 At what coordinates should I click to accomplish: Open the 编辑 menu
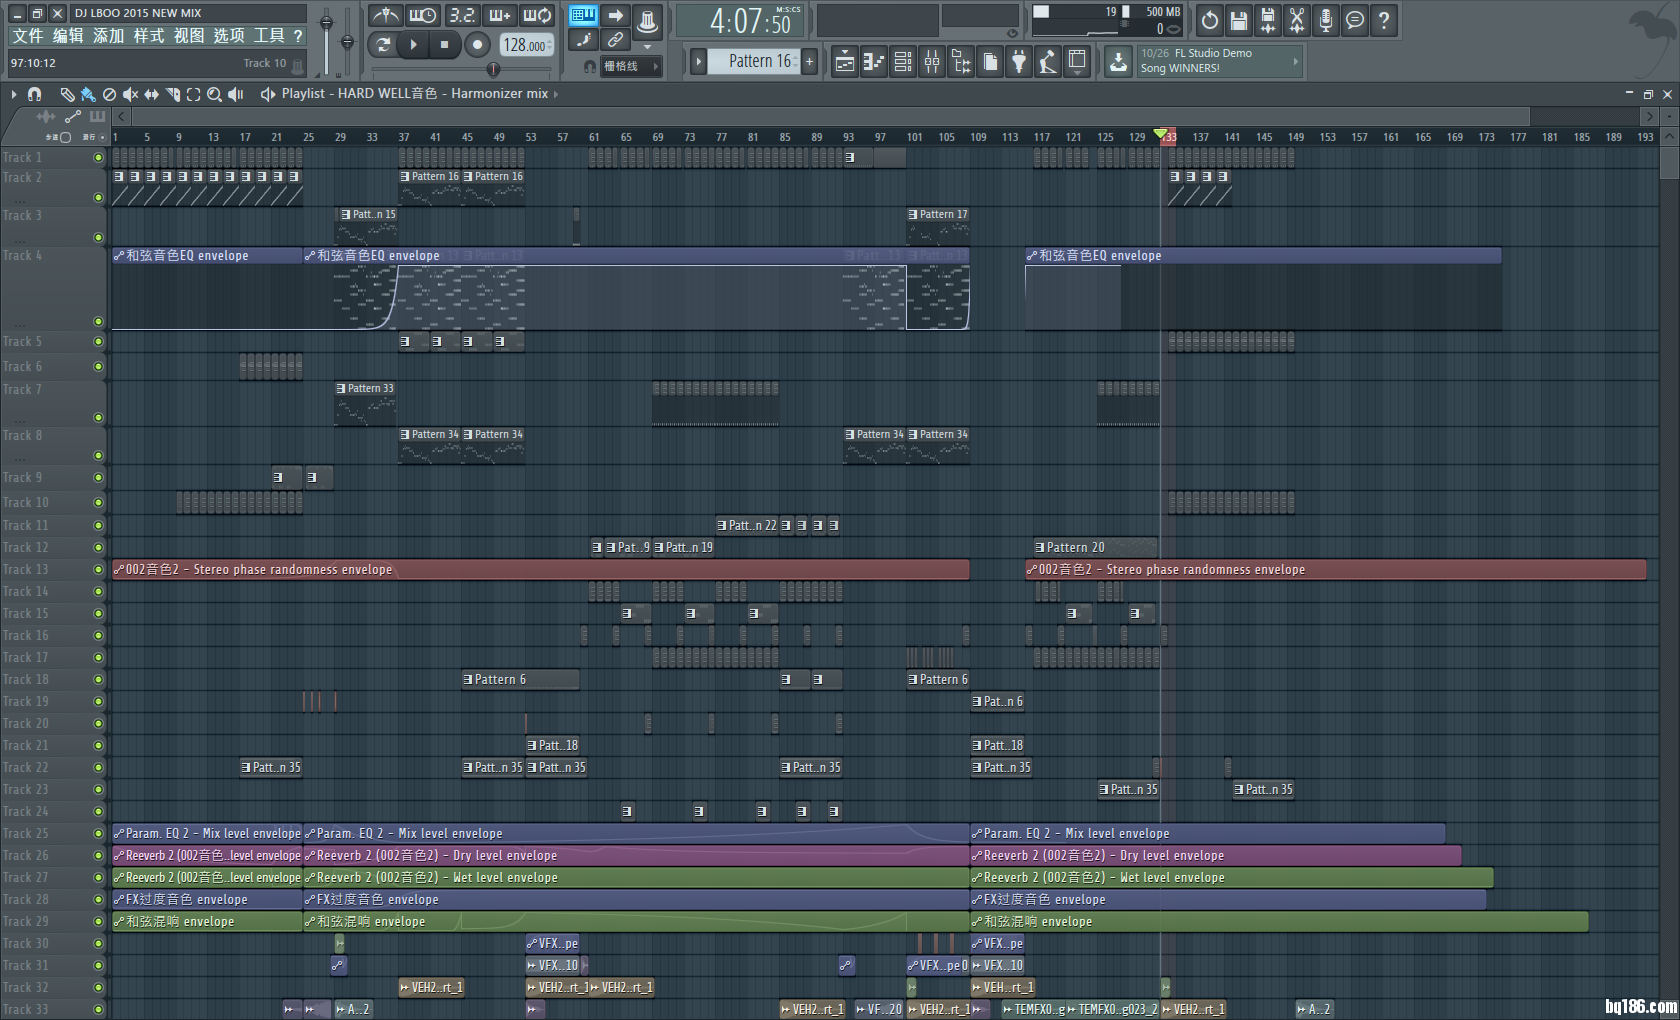point(68,36)
